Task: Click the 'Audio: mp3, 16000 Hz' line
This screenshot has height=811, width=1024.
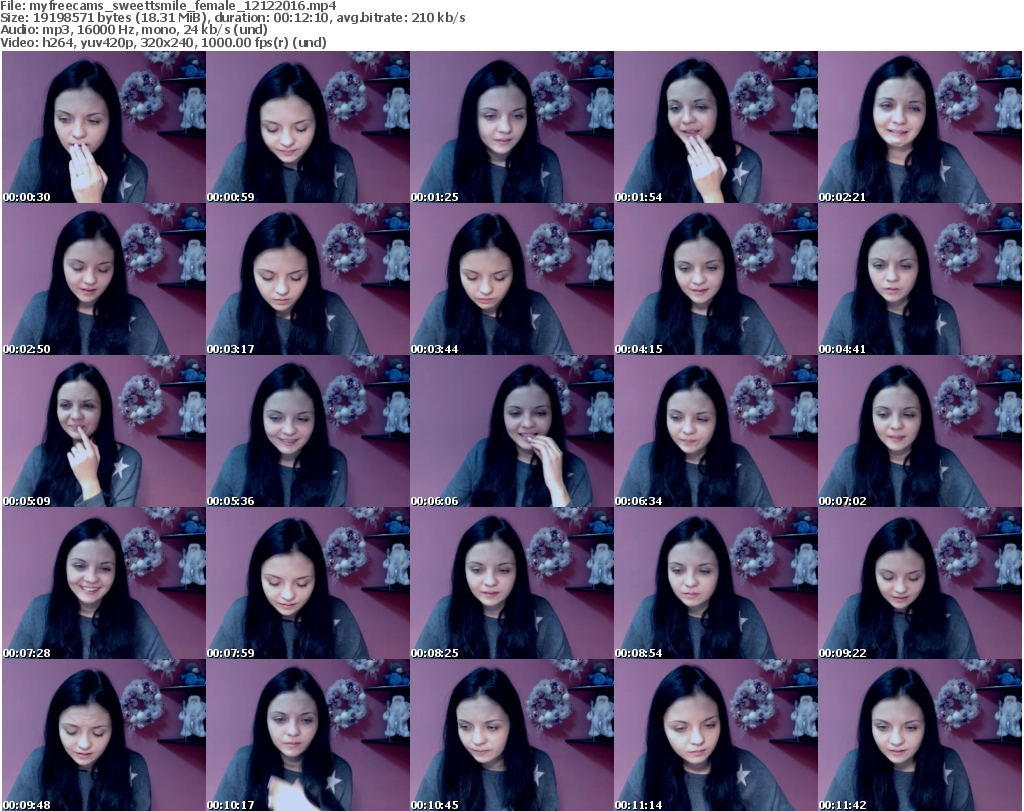Action: coord(134,30)
